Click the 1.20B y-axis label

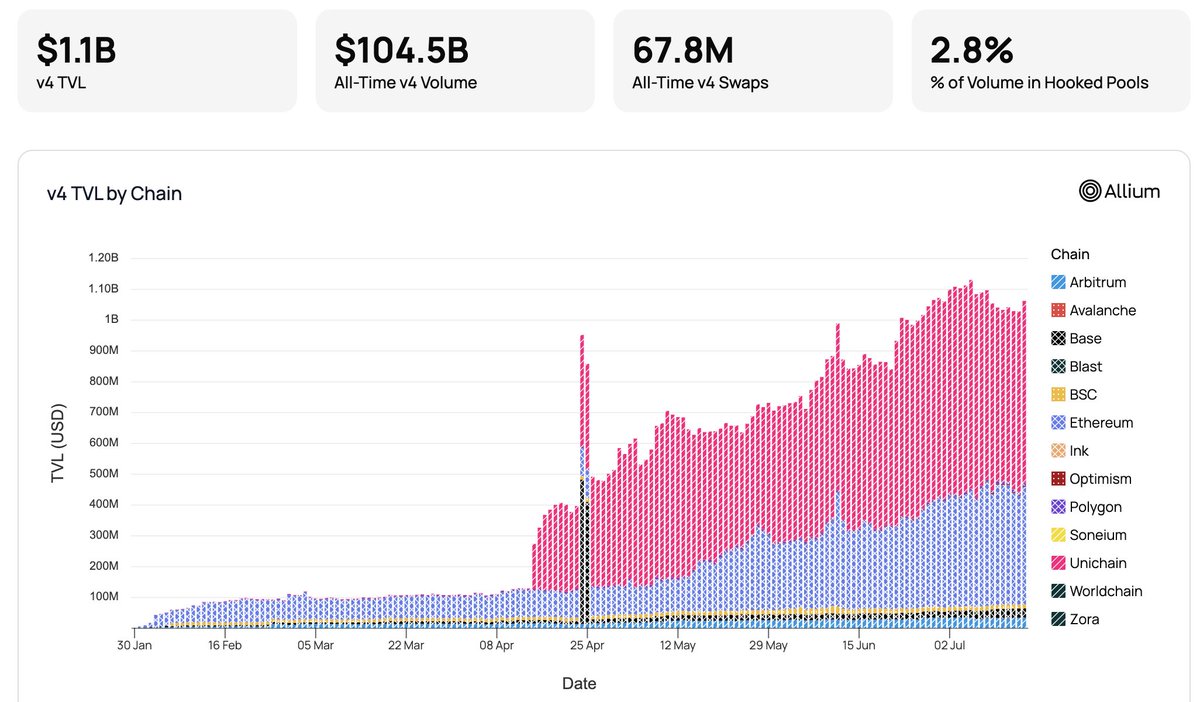click(x=102, y=257)
